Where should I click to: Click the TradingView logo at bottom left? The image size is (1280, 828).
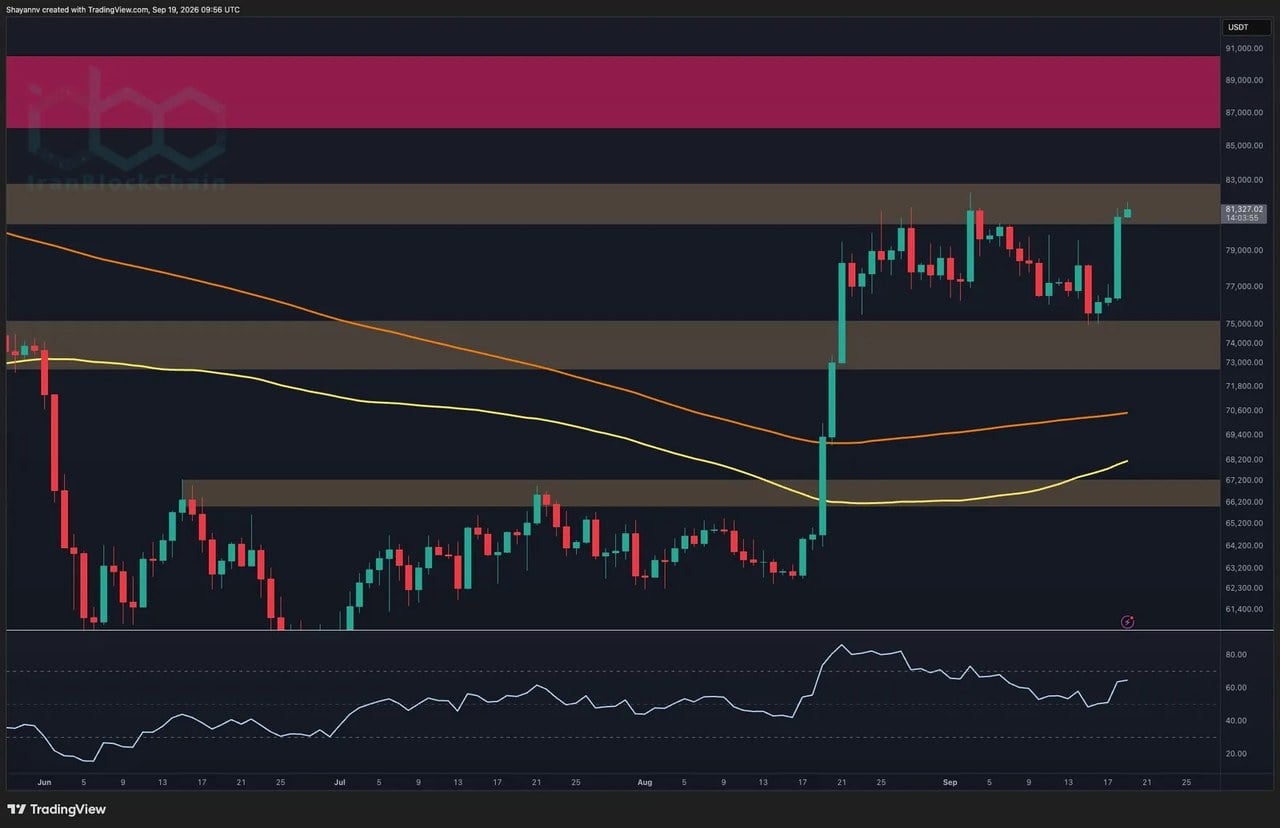[59, 808]
